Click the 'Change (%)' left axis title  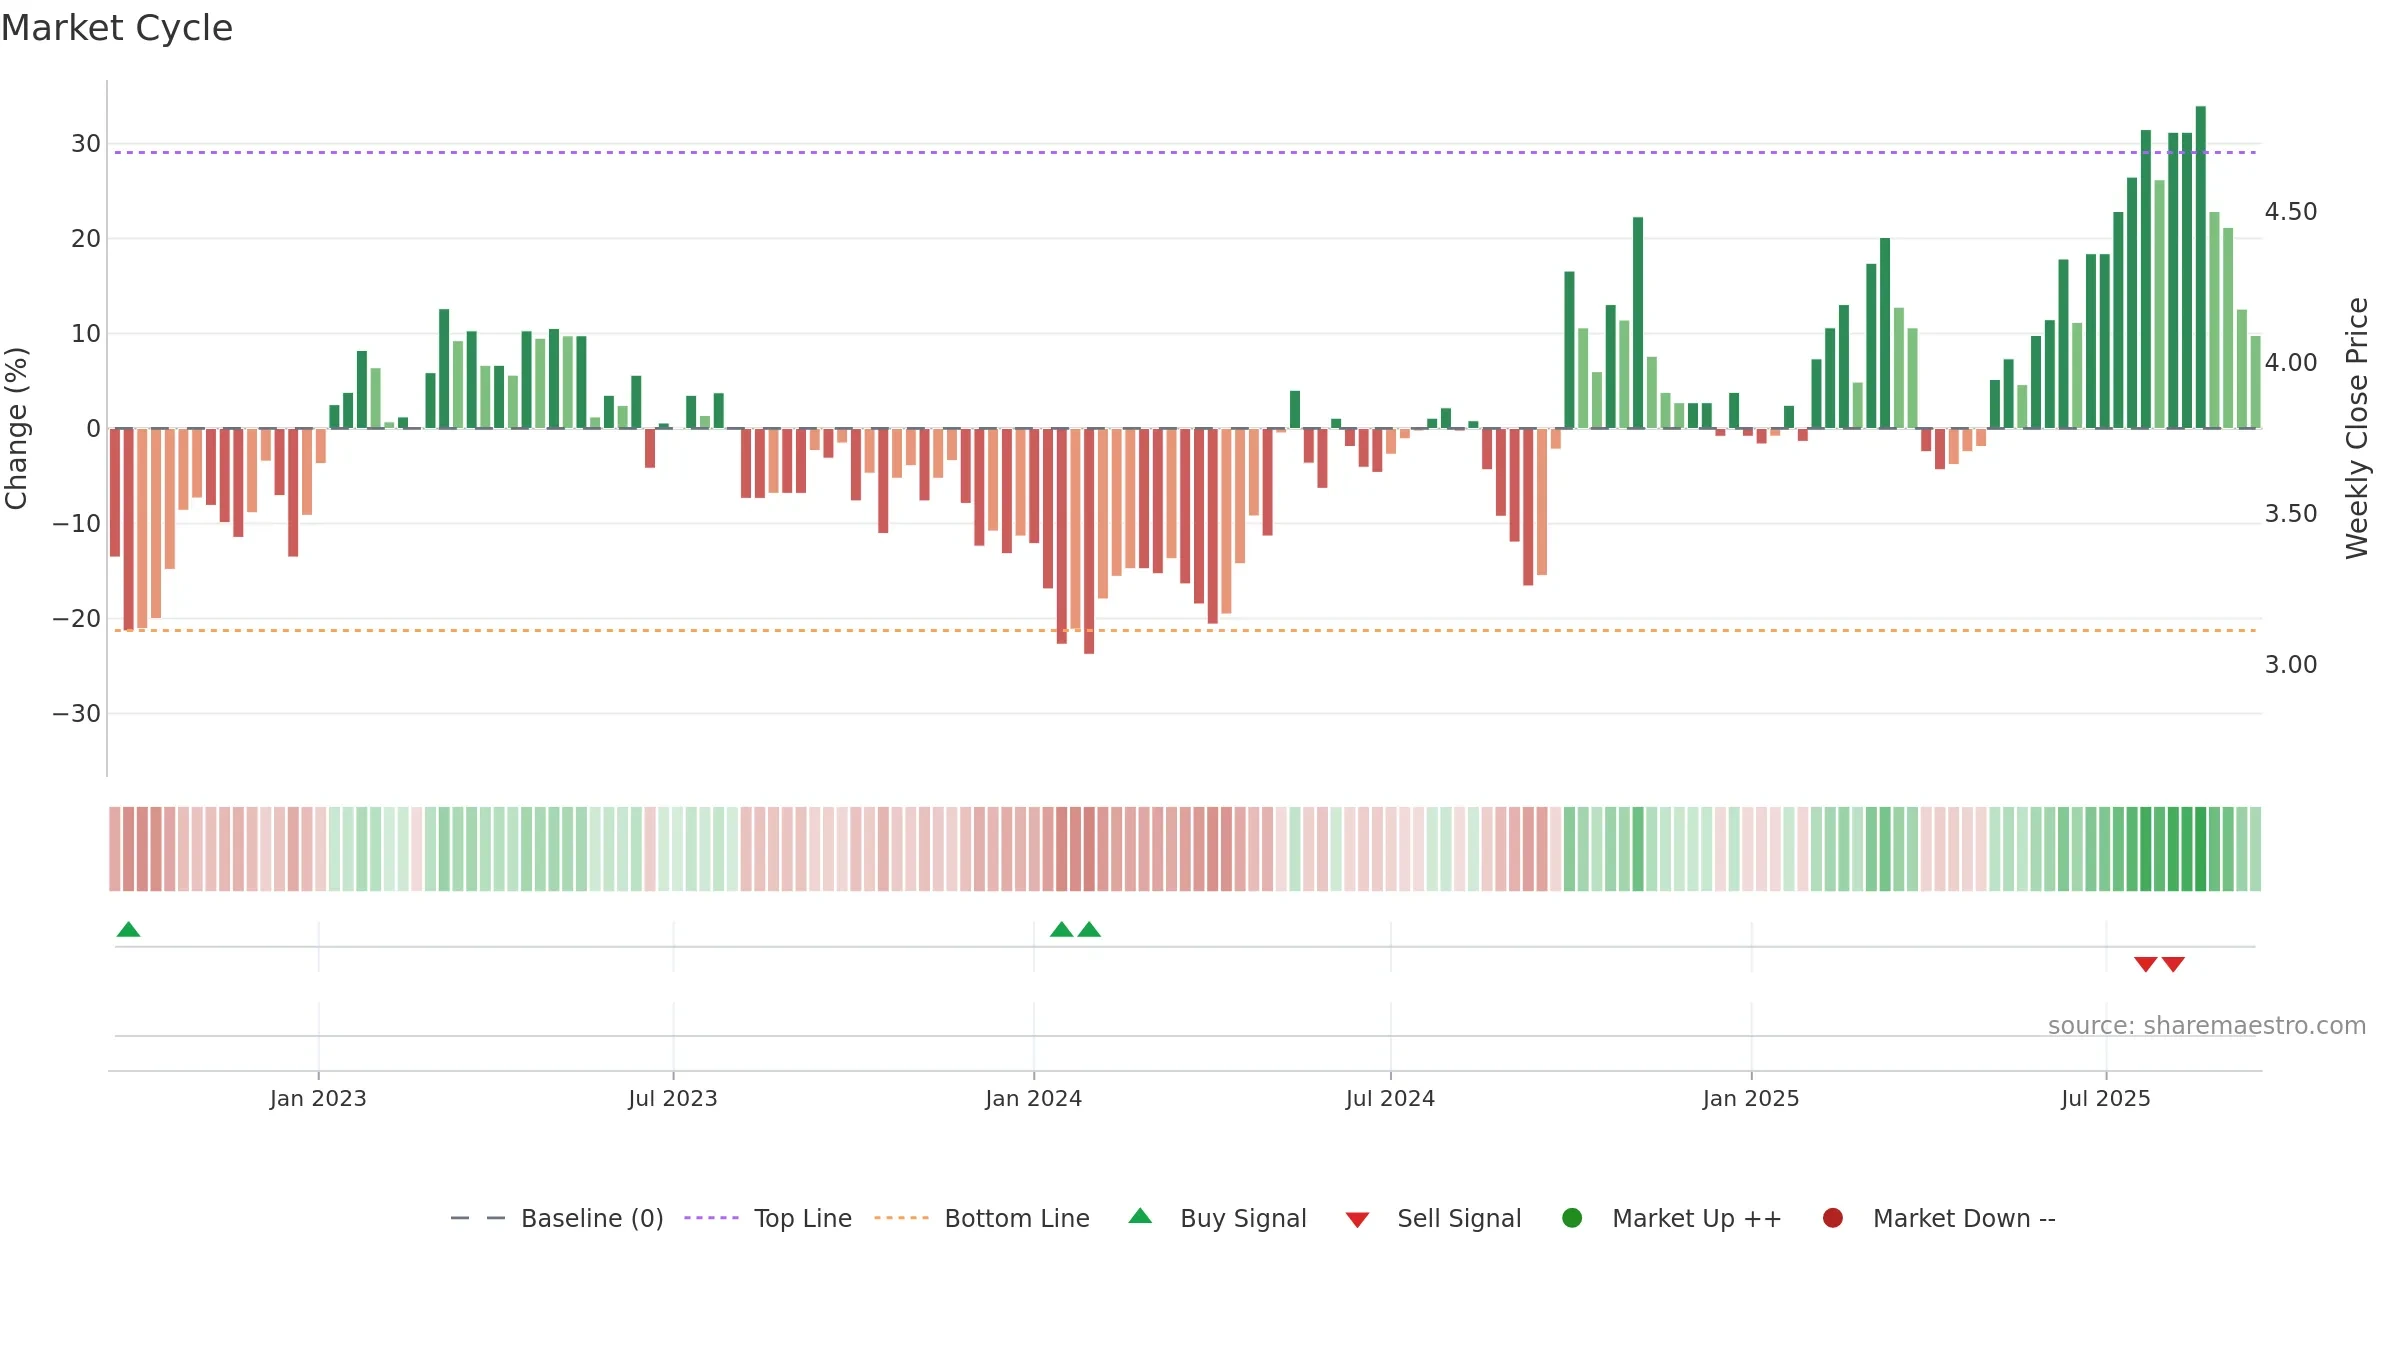pyautogui.click(x=16, y=428)
